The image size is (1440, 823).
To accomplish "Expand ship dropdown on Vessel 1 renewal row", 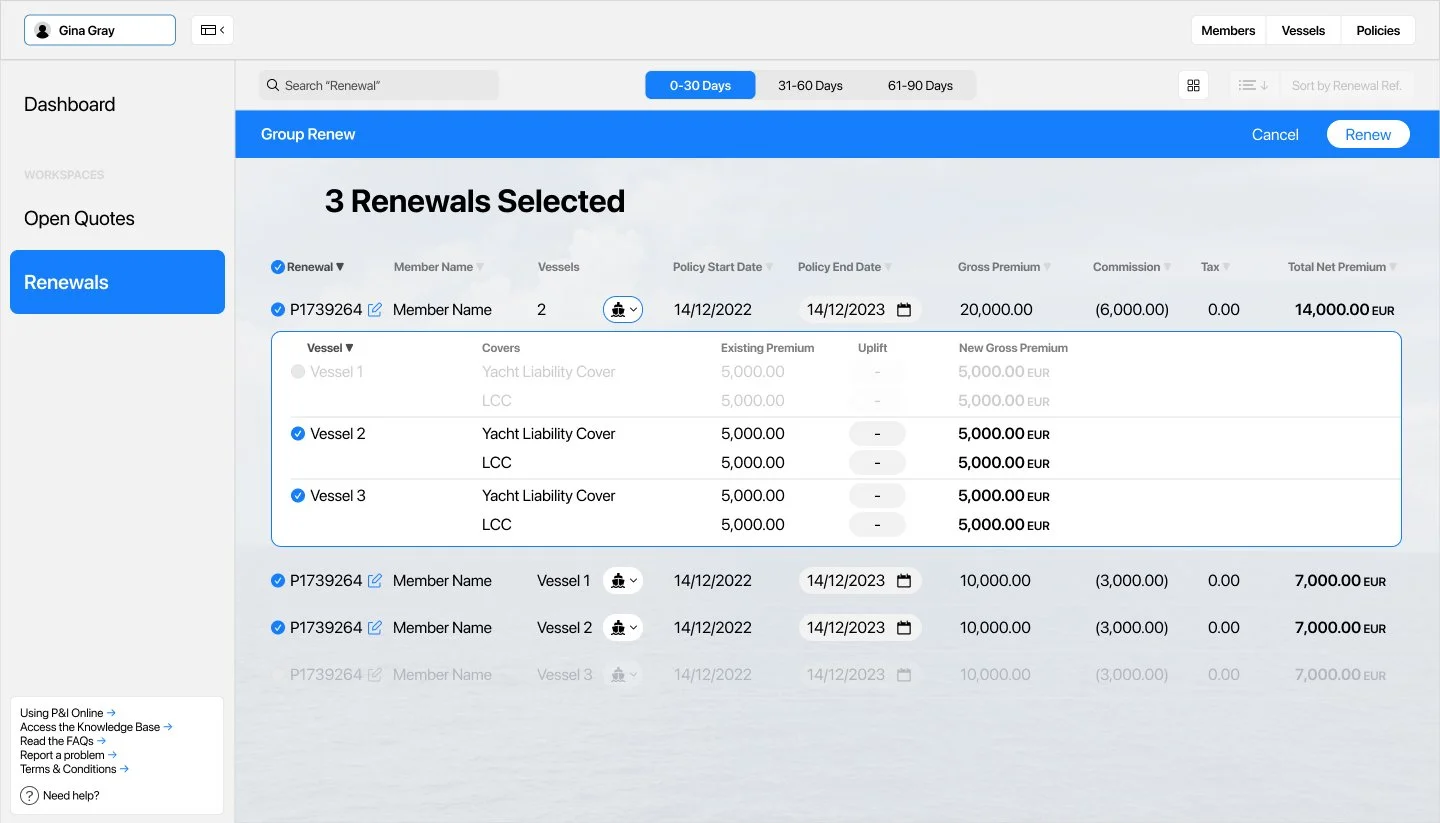I will pyautogui.click(x=623, y=581).
